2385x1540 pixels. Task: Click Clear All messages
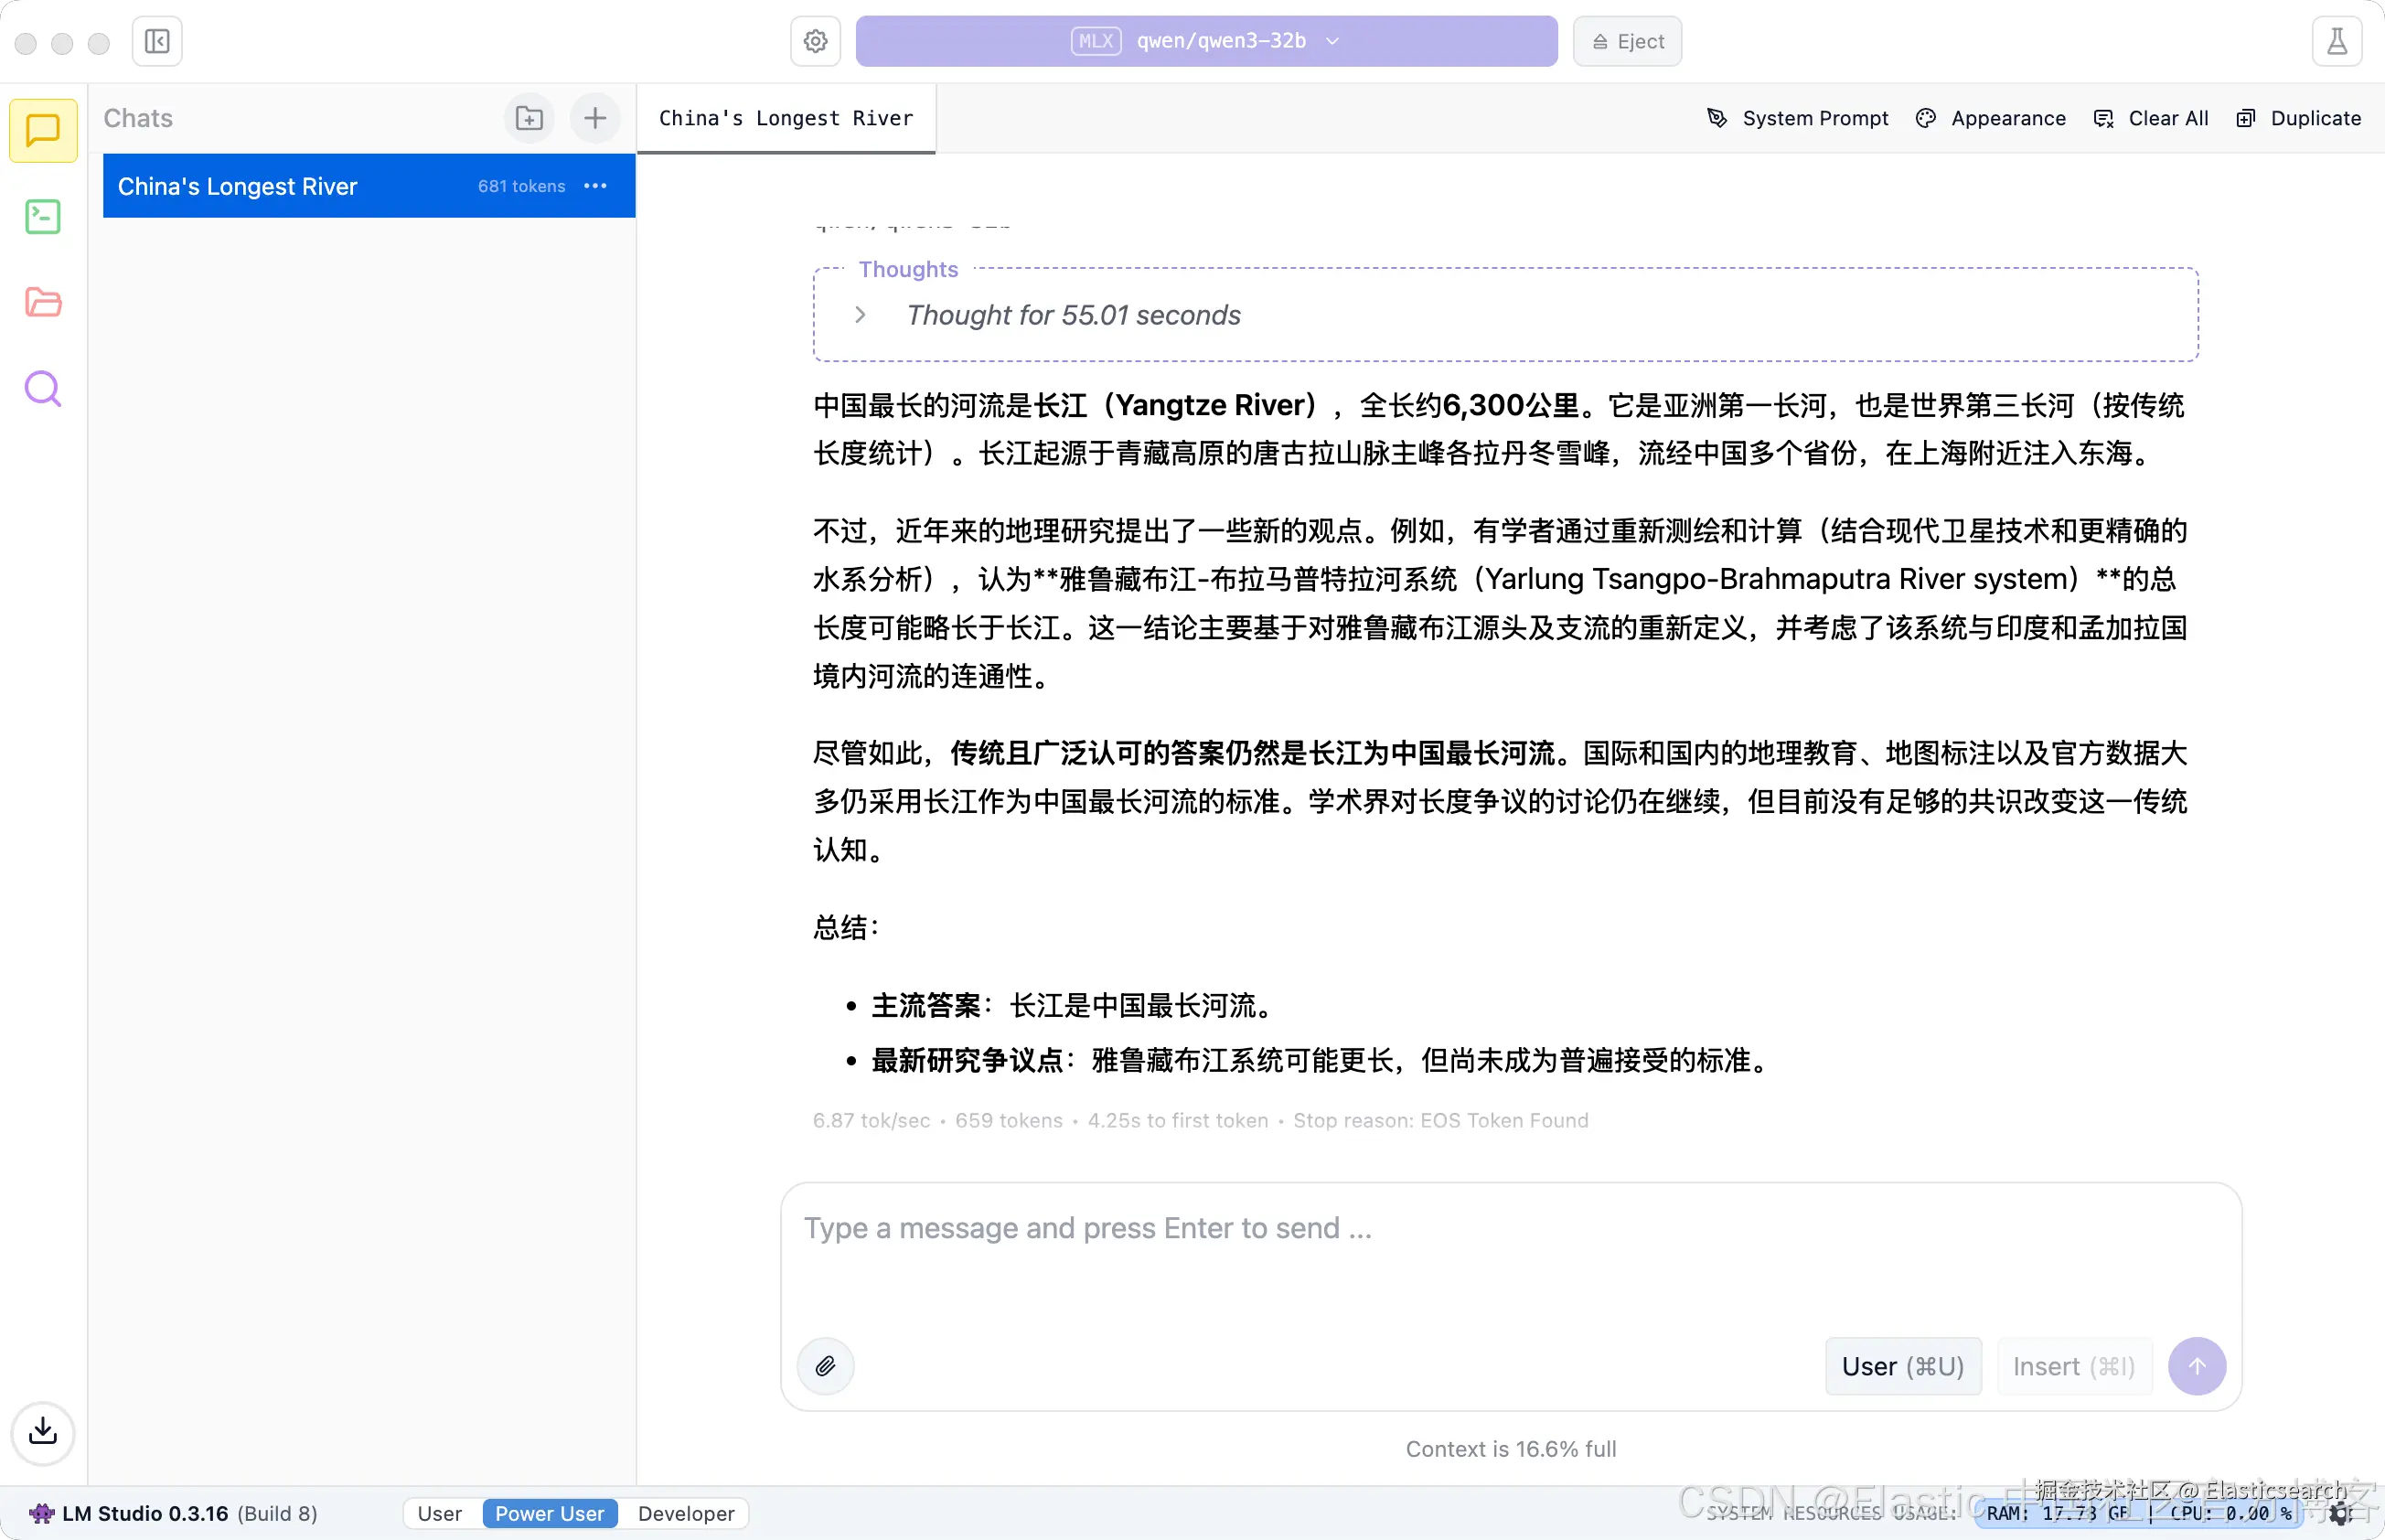click(x=2151, y=118)
